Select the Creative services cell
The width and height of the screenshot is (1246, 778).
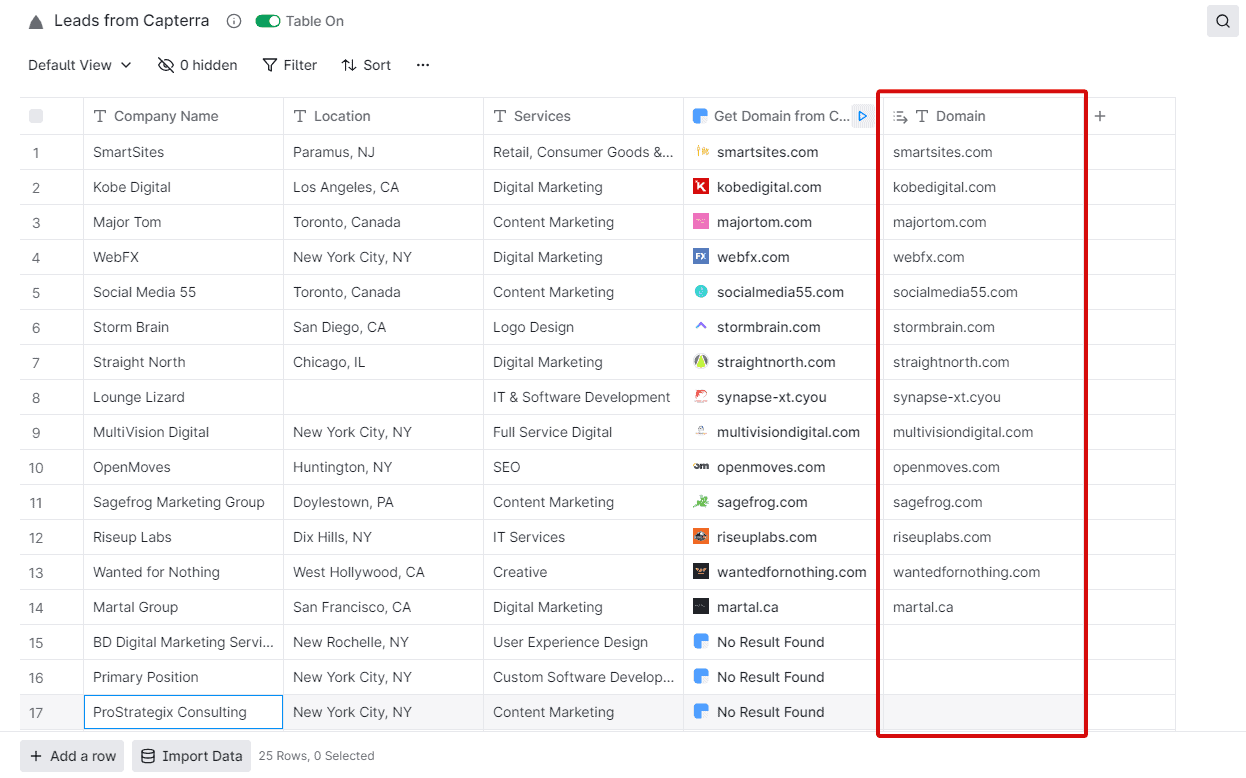coord(584,572)
